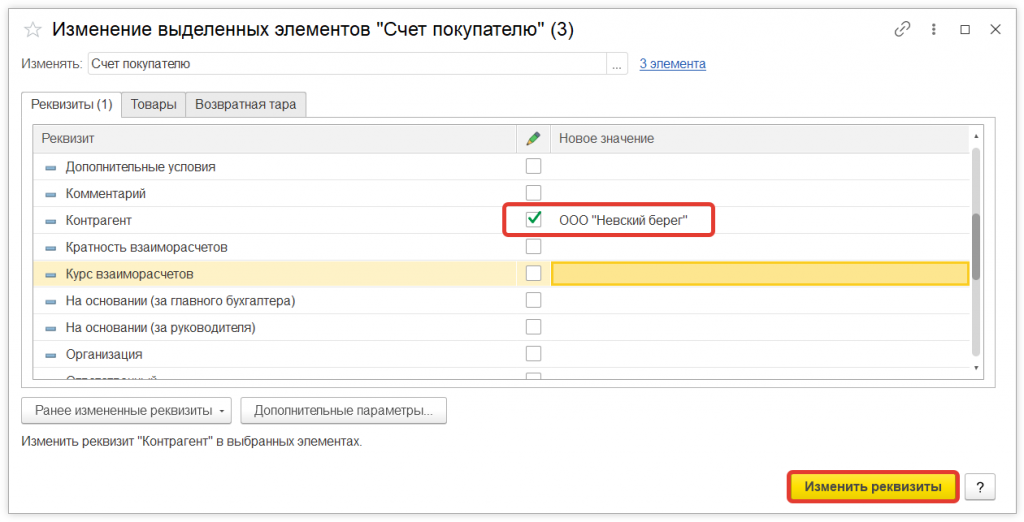
Task: Switch to the Товары tab
Action: [153, 104]
